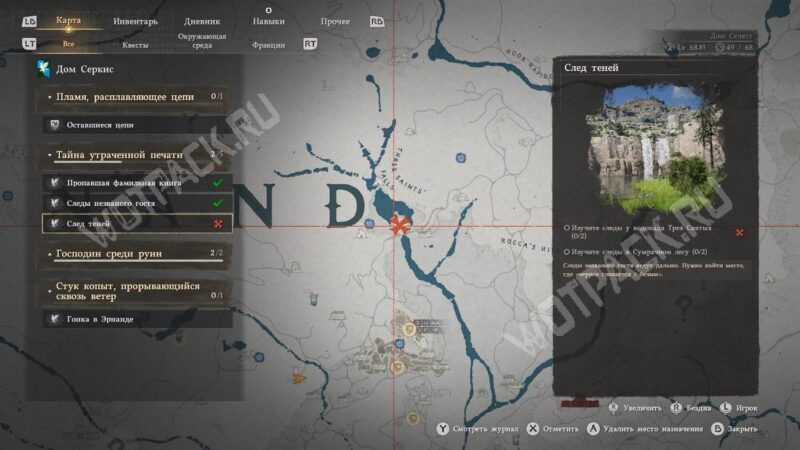The height and width of the screenshot is (450, 800).
Task: Switch to the Квесты filter tab
Action: 136,44
